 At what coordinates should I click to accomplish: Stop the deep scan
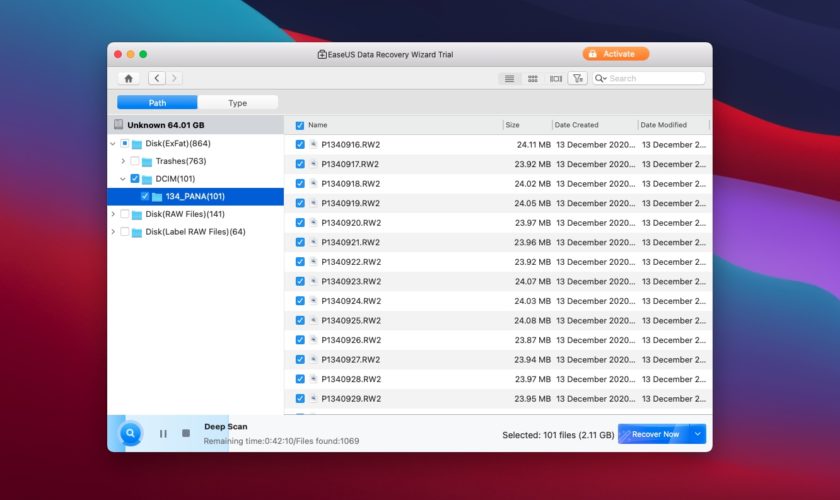[x=186, y=433]
